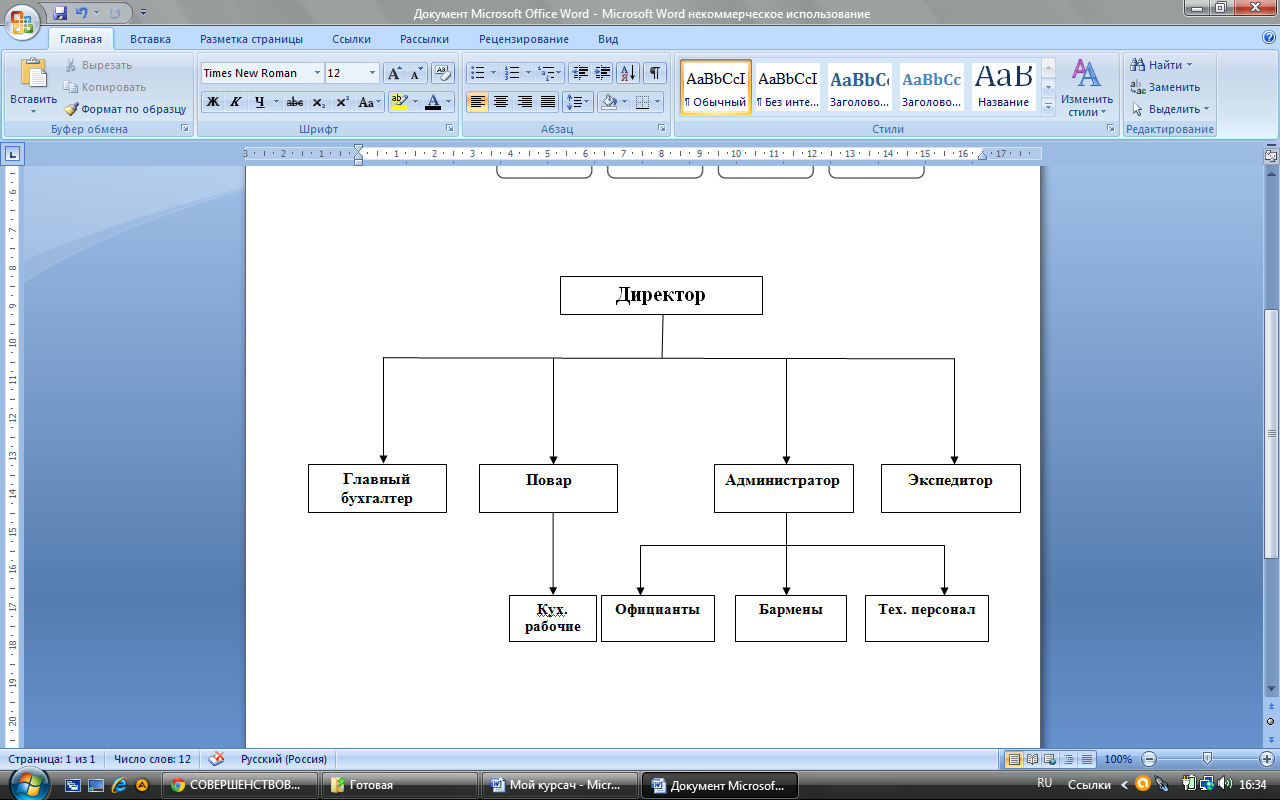Click the tab selector ruler button

click(x=13, y=154)
